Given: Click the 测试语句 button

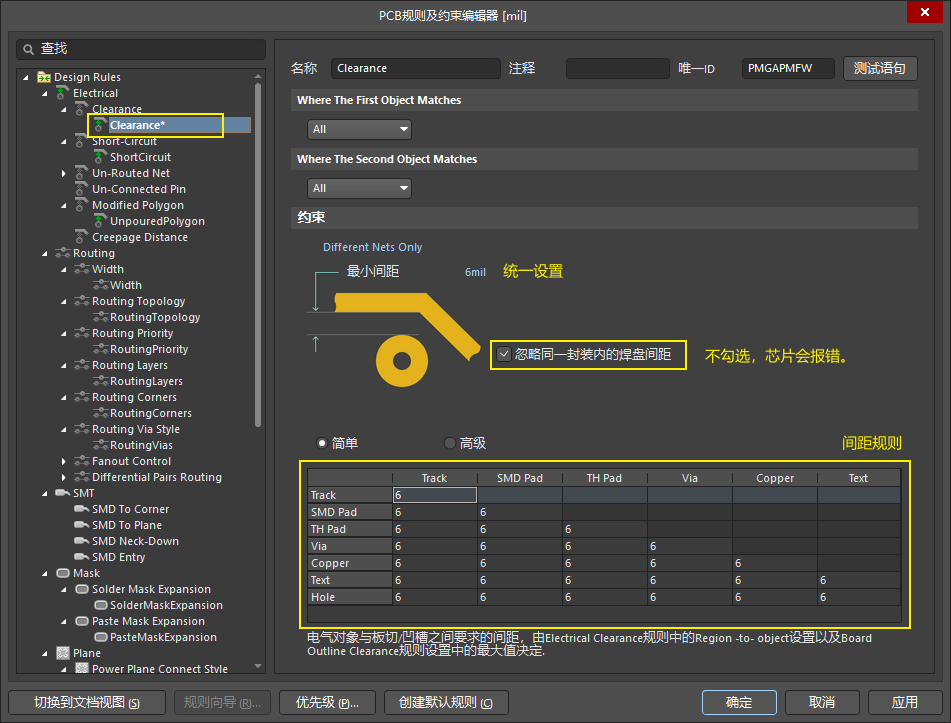Looking at the screenshot, I should click(x=880, y=68).
